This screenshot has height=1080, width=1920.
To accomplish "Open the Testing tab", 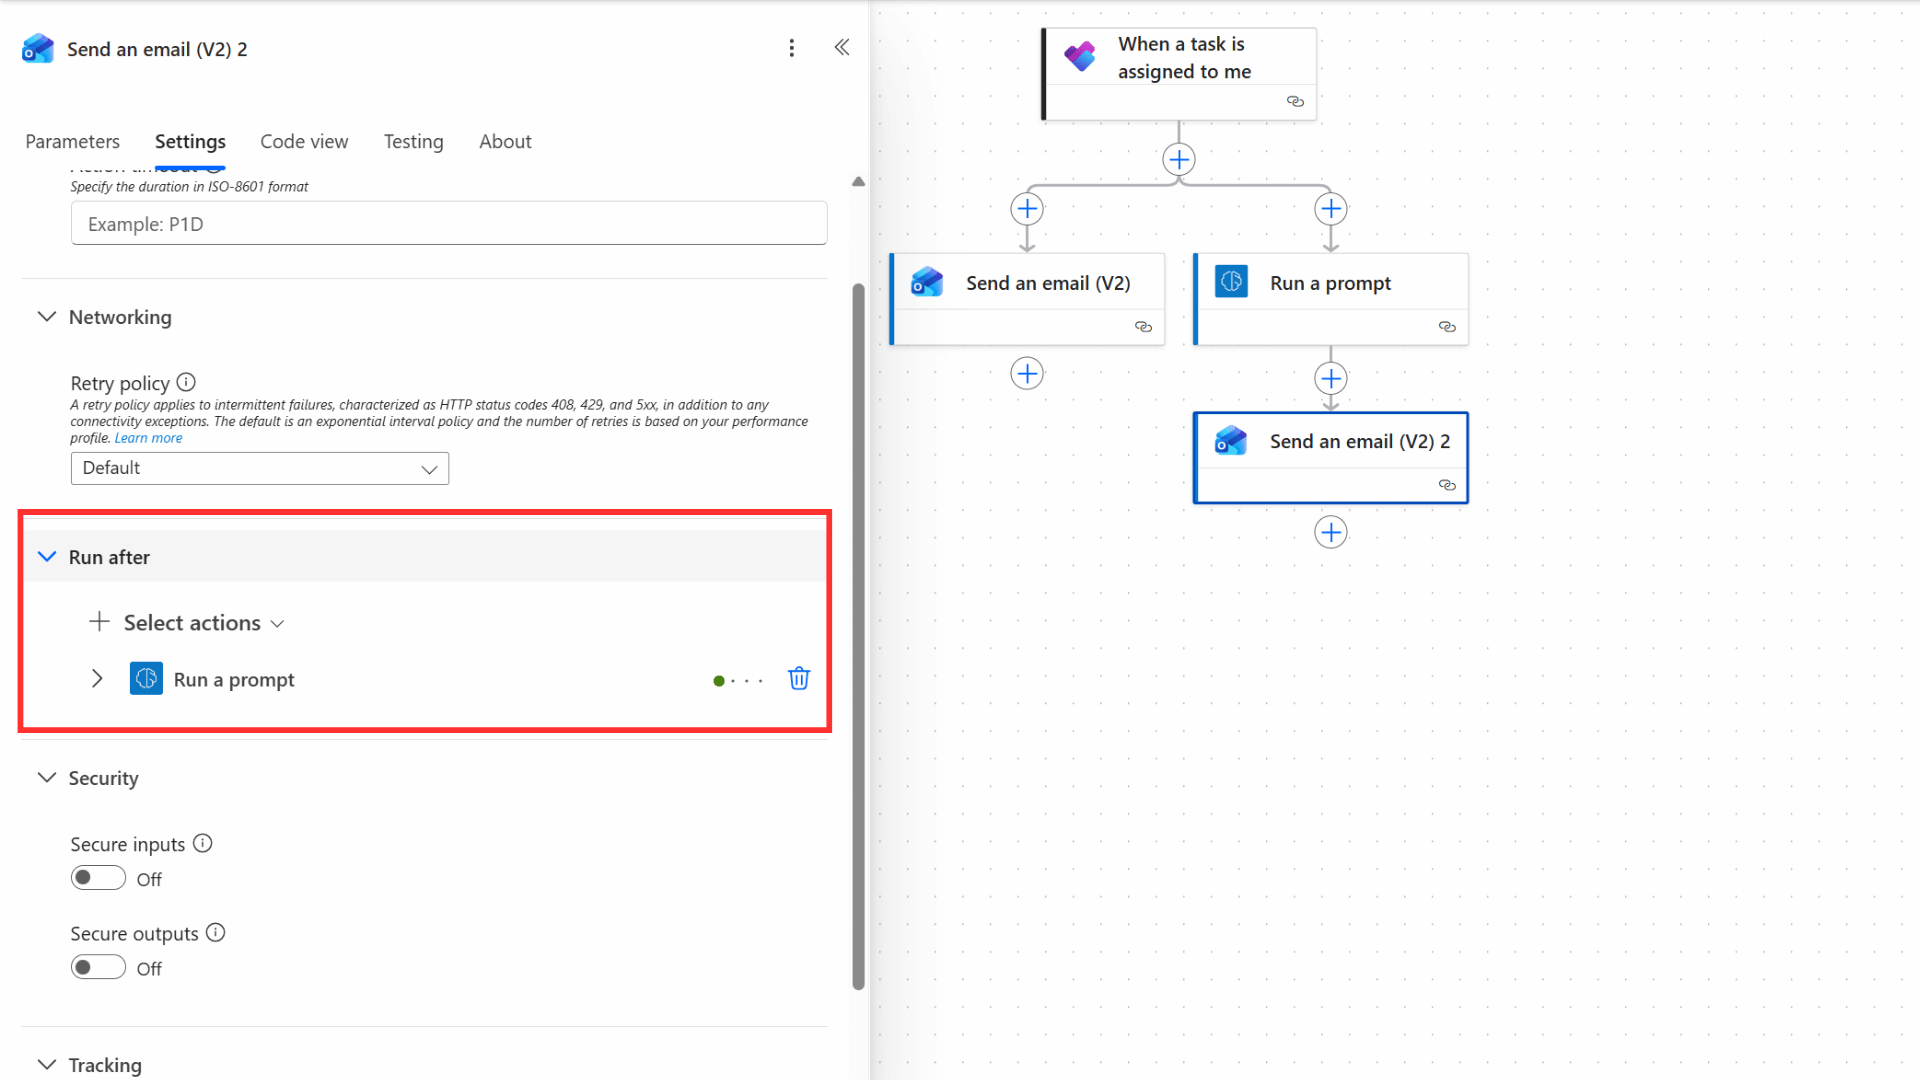I will (413, 141).
